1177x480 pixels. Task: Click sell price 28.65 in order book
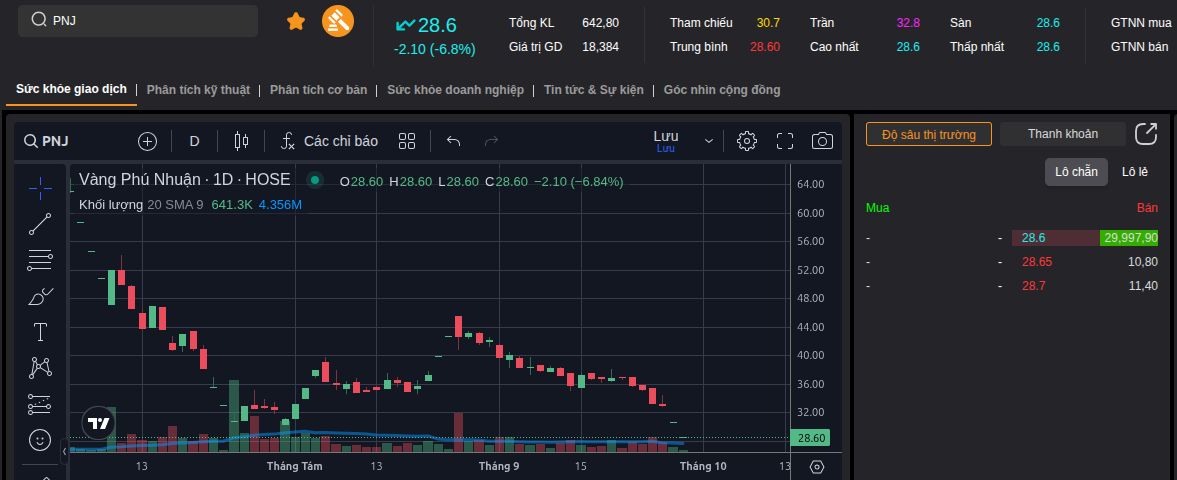pyautogui.click(x=1037, y=262)
